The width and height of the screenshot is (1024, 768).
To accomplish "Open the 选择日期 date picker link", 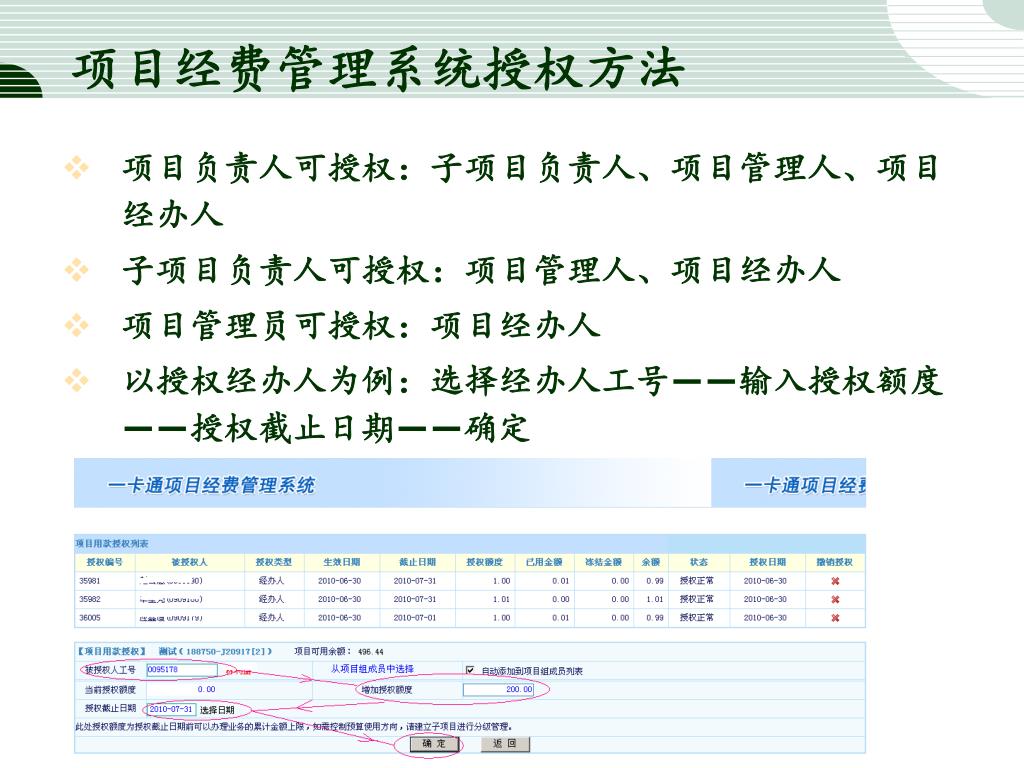I will click(217, 710).
